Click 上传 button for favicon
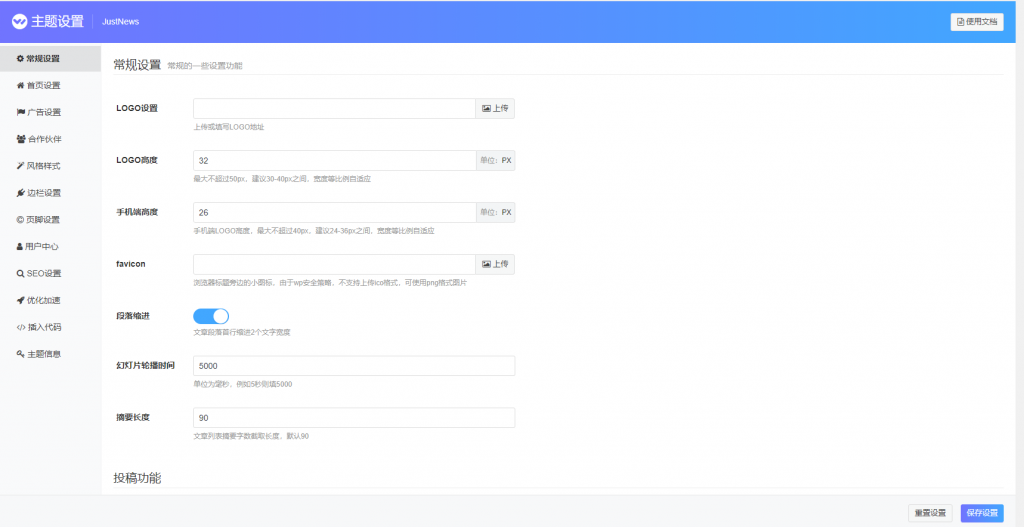The height and width of the screenshot is (527, 1024). (495, 264)
